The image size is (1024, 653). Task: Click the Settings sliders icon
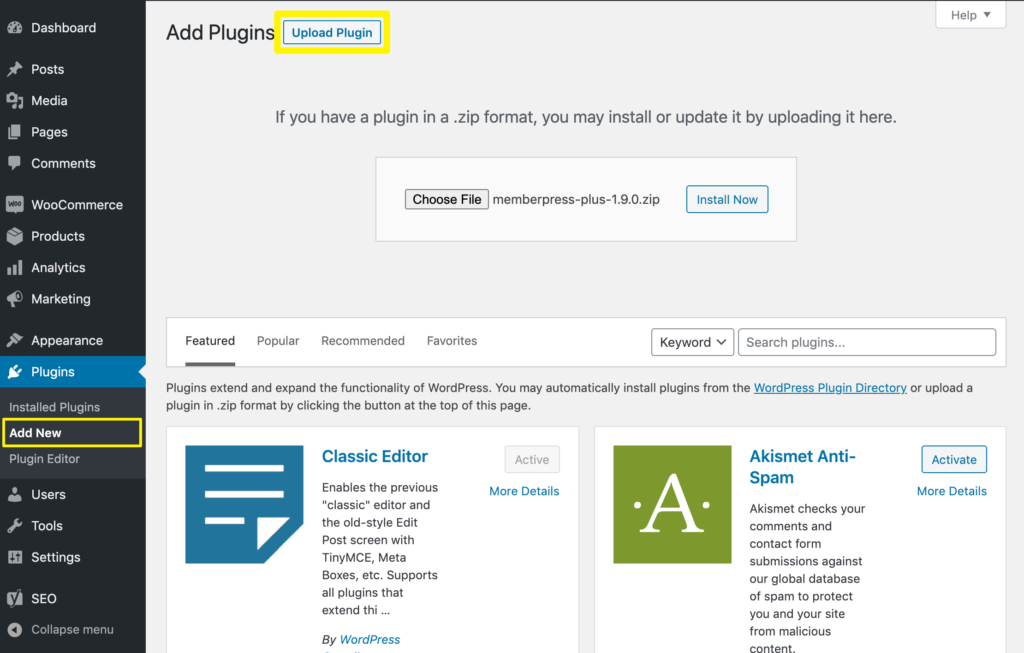point(14,557)
